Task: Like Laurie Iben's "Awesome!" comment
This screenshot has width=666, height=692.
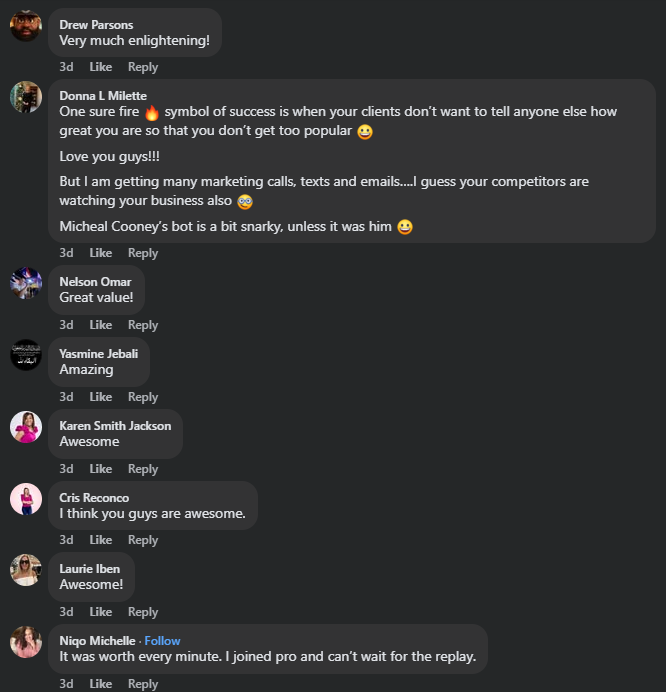Action: tap(101, 612)
